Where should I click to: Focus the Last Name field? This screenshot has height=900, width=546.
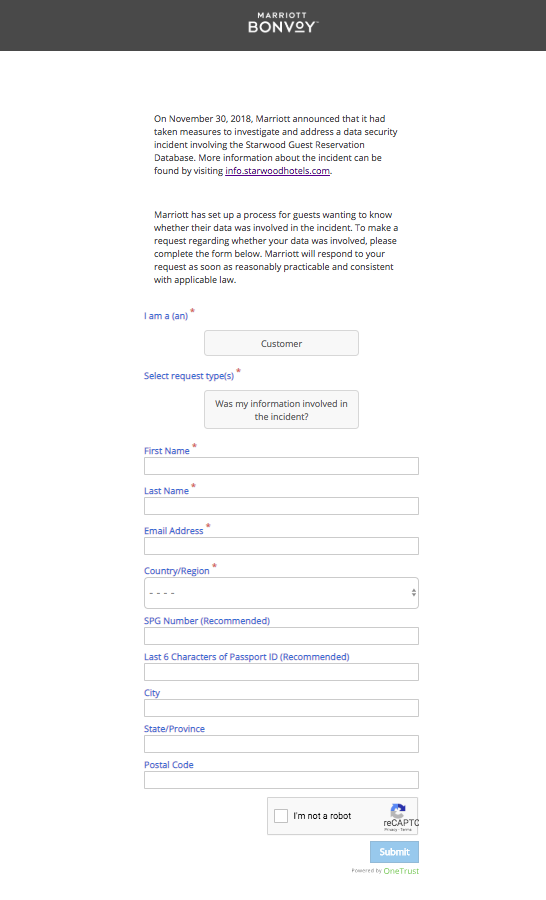pyautogui.click(x=281, y=506)
